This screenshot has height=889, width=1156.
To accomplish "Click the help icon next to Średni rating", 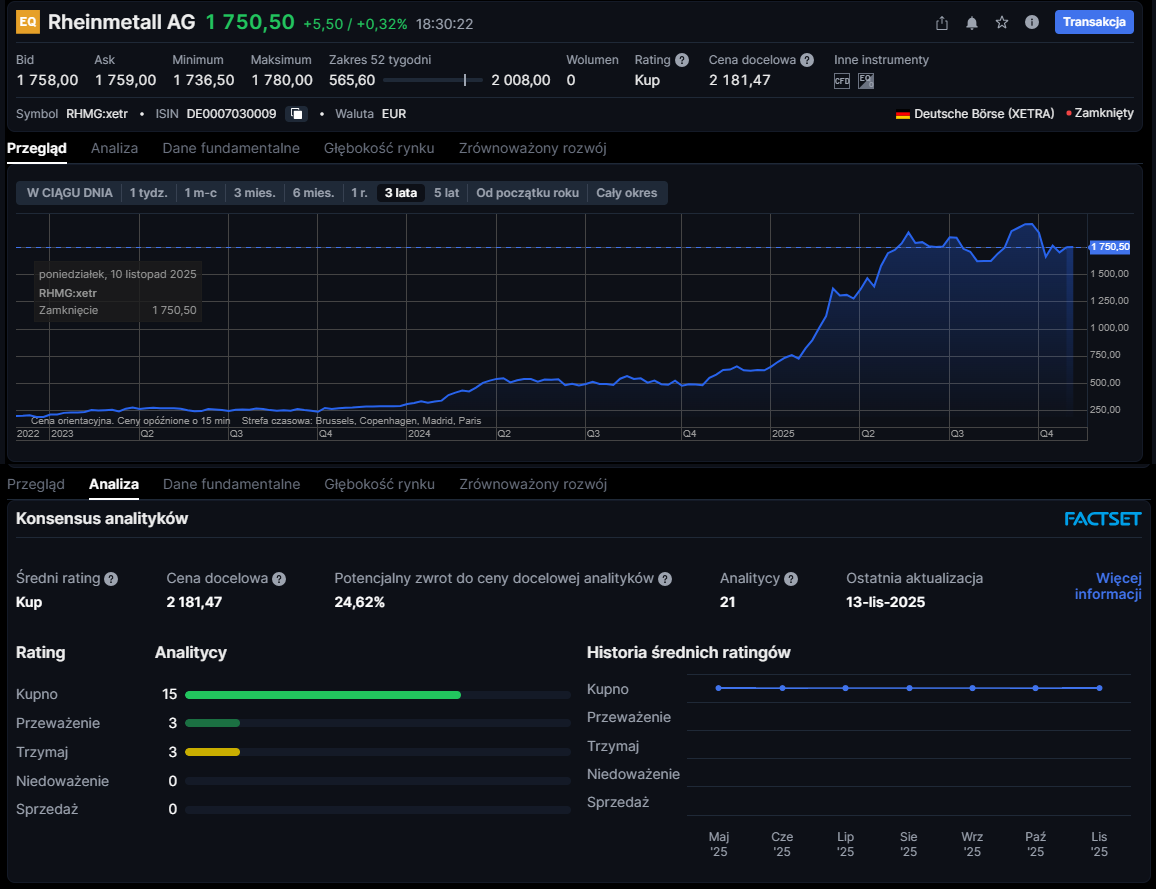I will click(x=111, y=579).
